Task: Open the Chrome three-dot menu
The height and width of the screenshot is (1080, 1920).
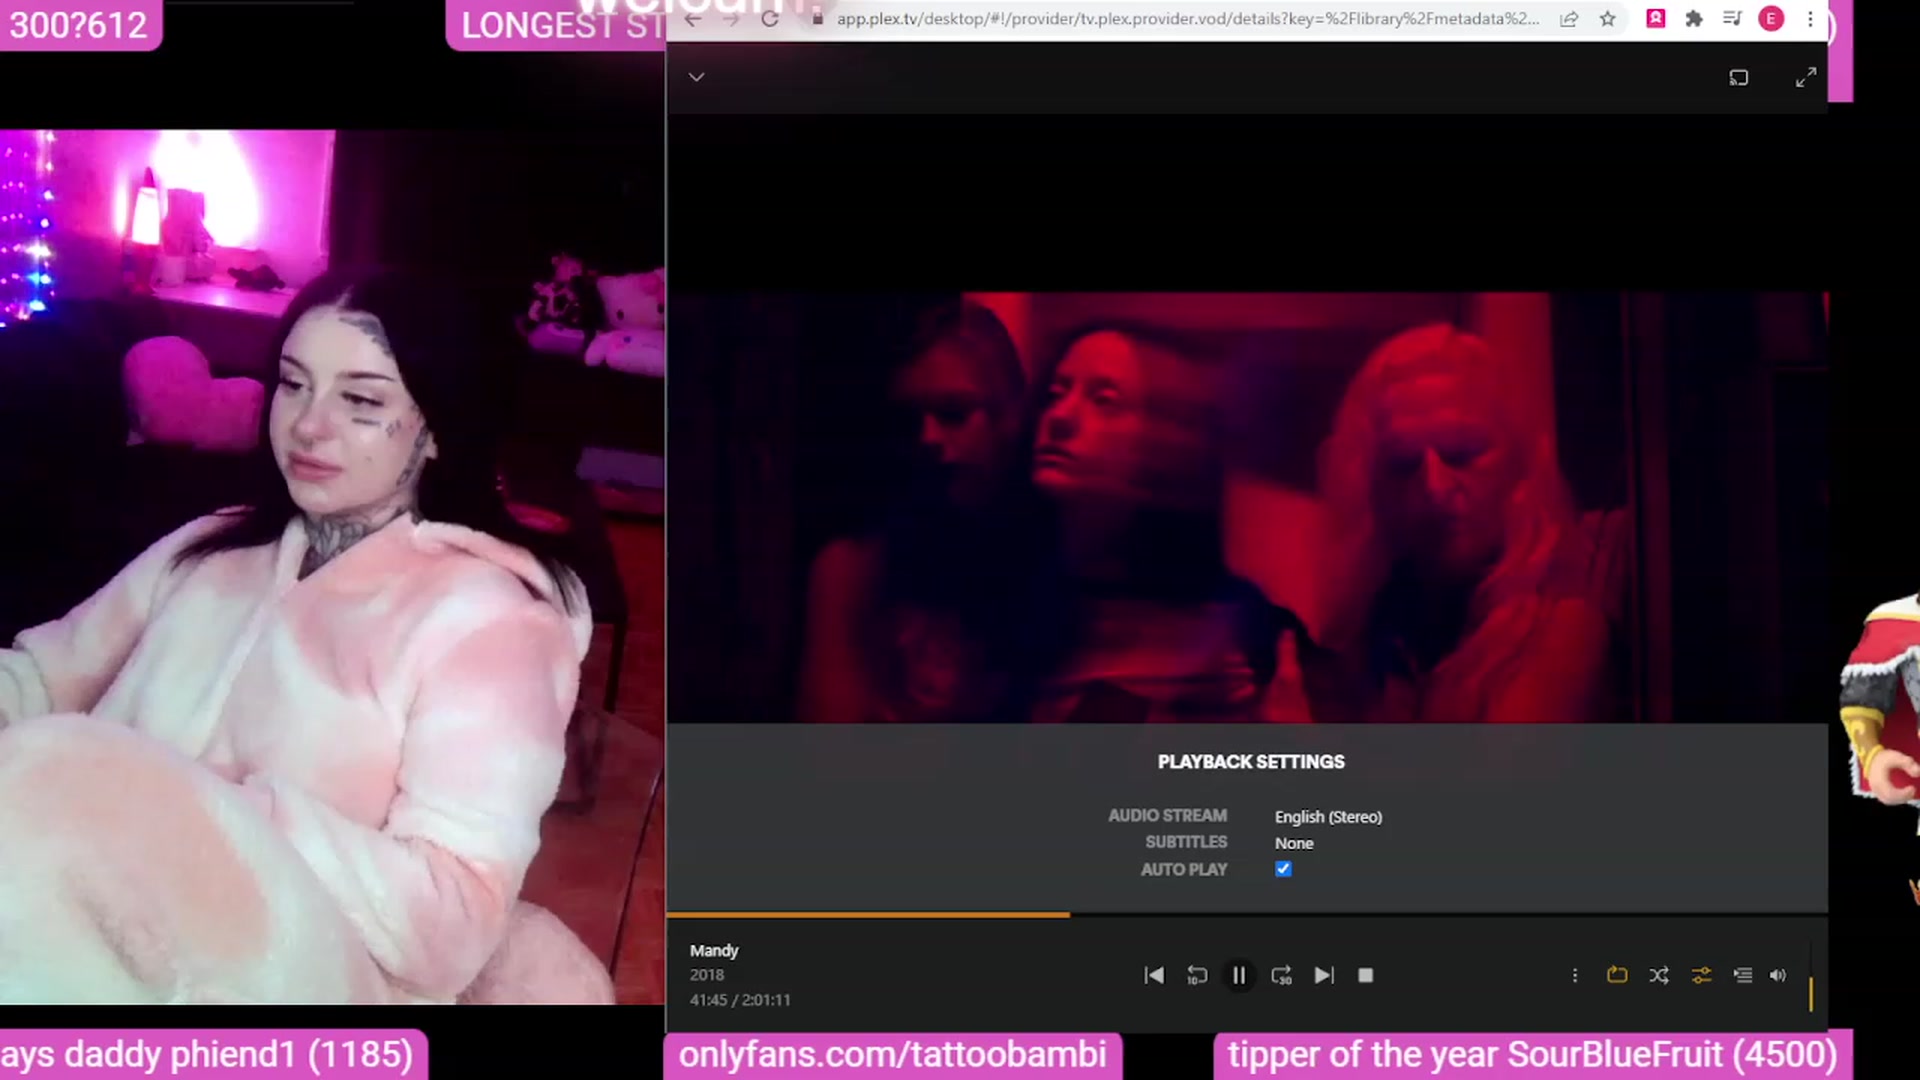Action: pyautogui.click(x=1810, y=19)
